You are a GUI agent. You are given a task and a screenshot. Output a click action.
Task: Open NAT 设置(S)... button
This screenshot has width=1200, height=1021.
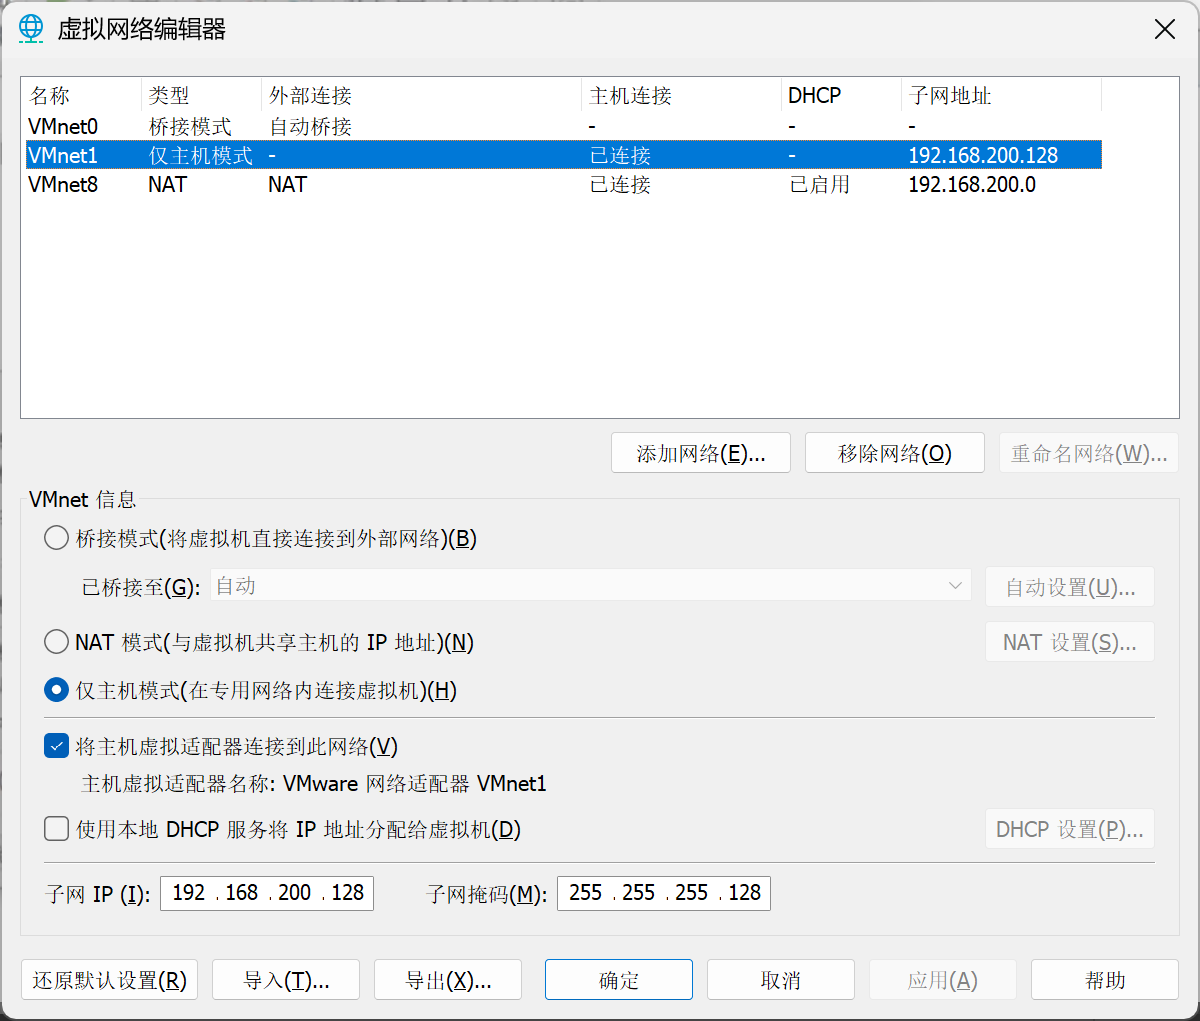(1070, 642)
